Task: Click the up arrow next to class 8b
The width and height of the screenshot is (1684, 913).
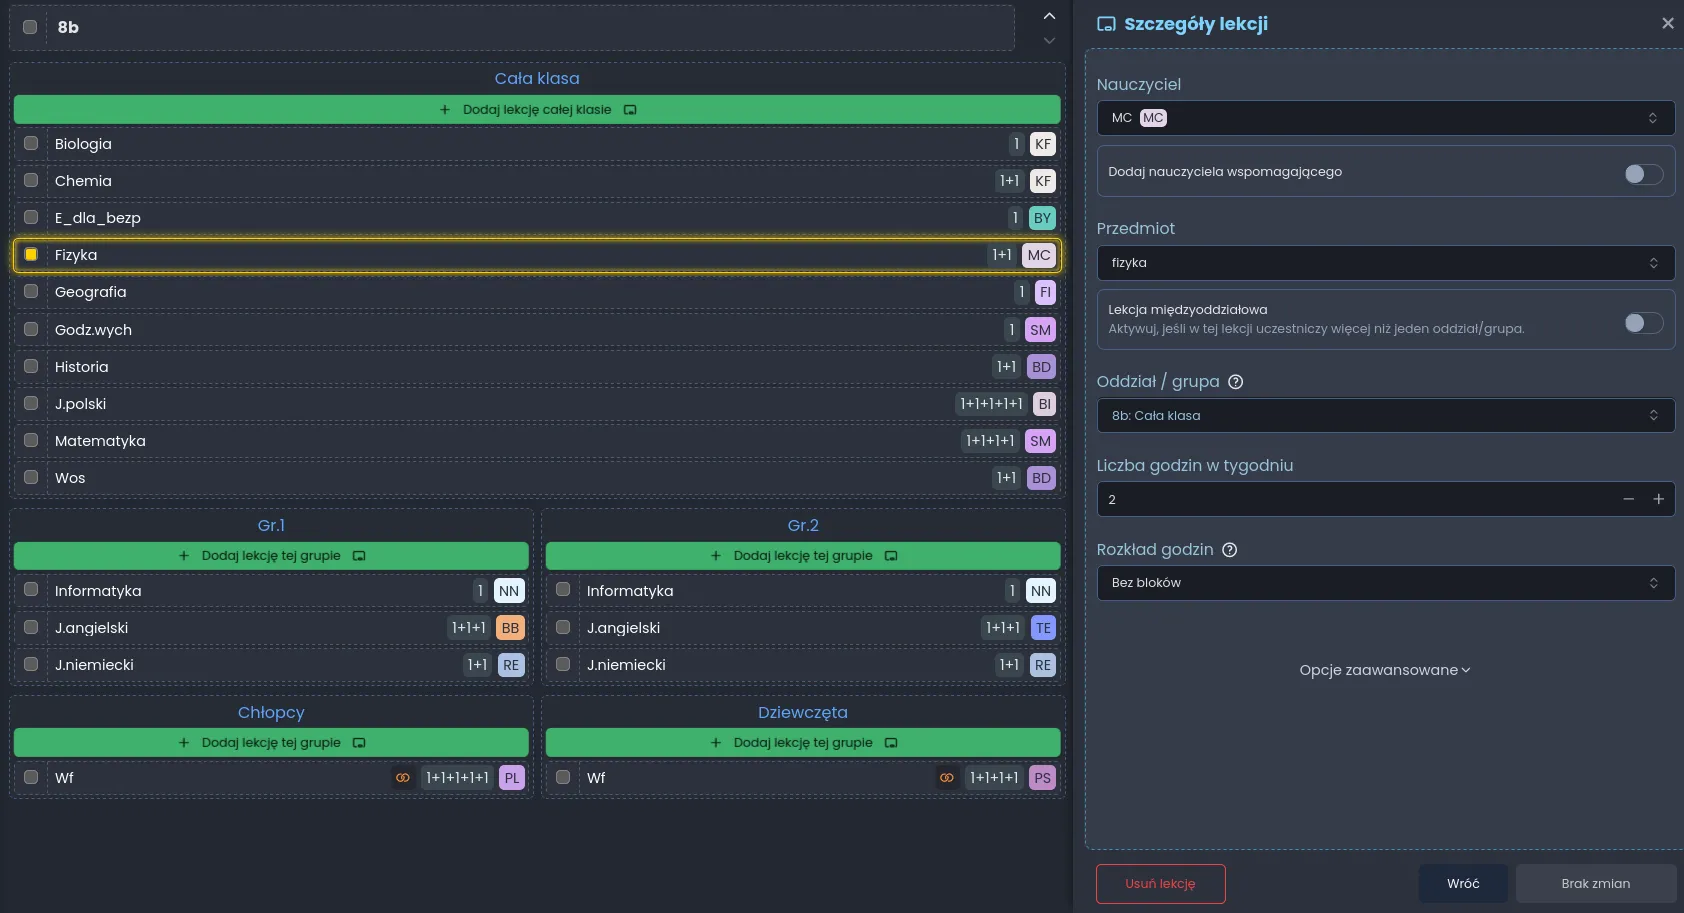Action: pyautogui.click(x=1049, y=16)
